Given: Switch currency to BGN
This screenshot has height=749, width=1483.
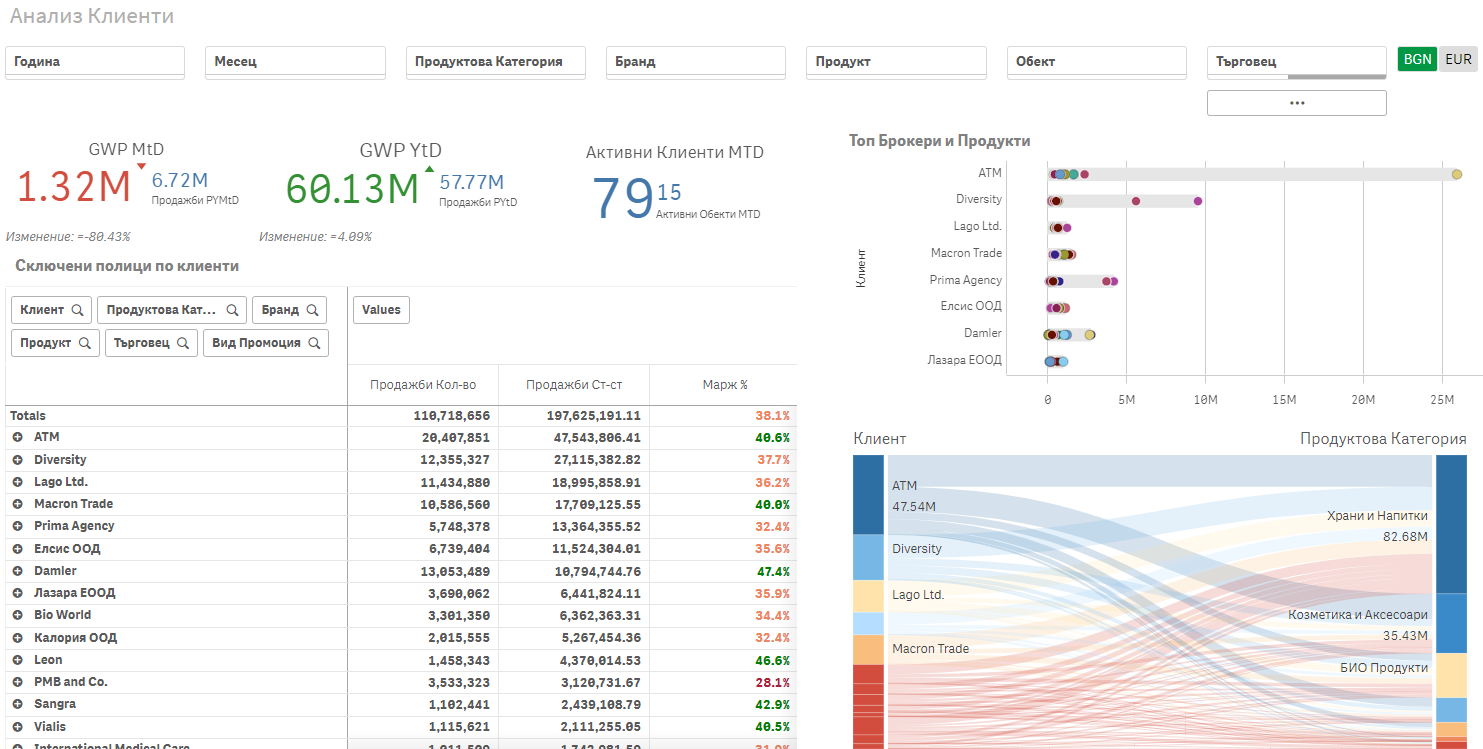Looking at the screenshot, I should coord(1417,59).
